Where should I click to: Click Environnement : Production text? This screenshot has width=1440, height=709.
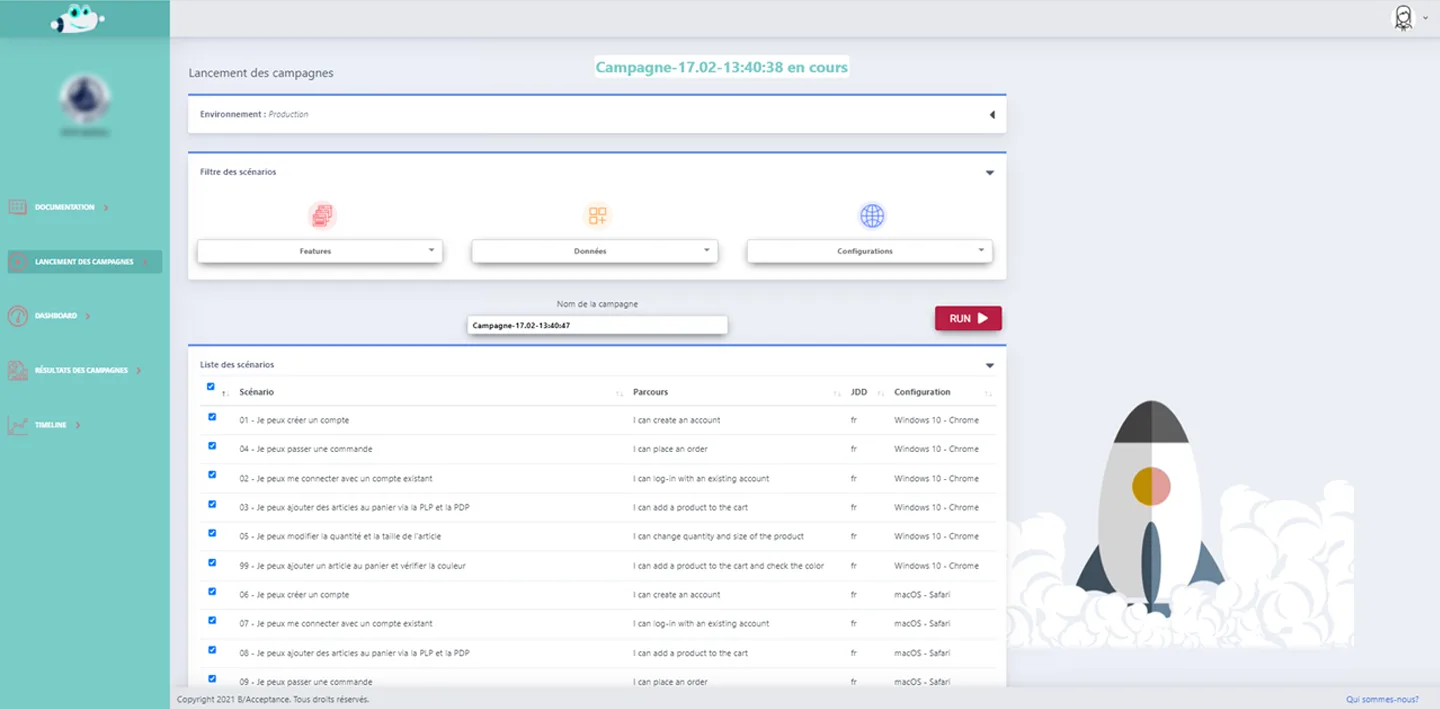[254, 114]
